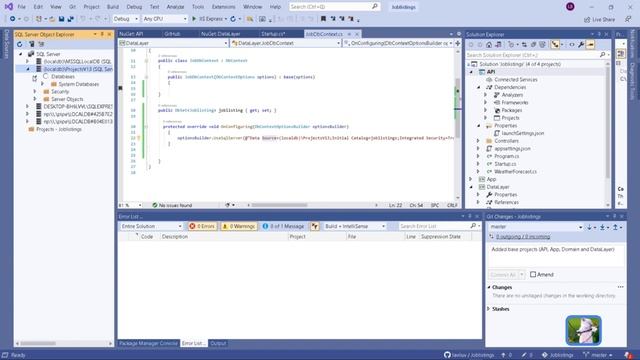640x360 pixels.
Task: Click Sync with Active Document icon
Action: point(524,44)
